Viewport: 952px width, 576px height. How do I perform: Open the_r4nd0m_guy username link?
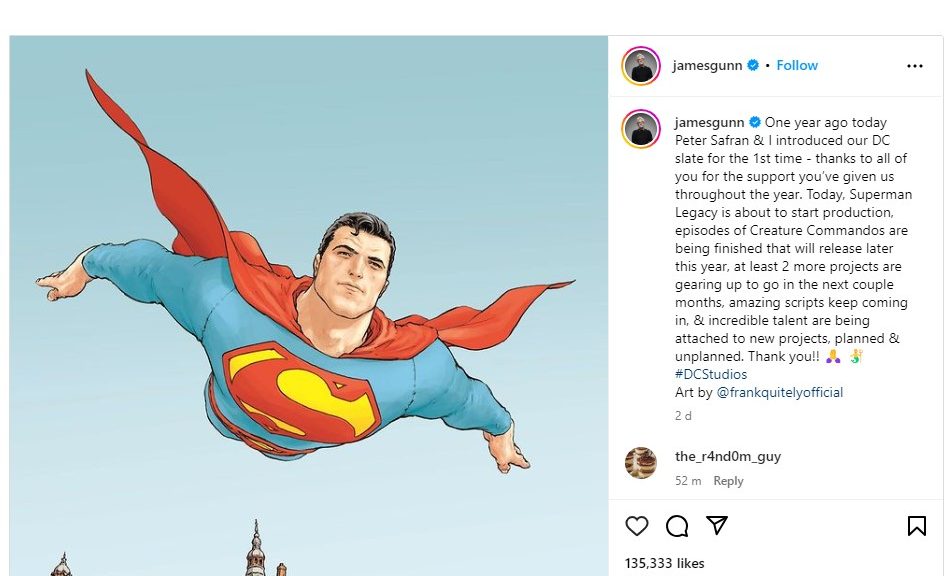(728, 457)
